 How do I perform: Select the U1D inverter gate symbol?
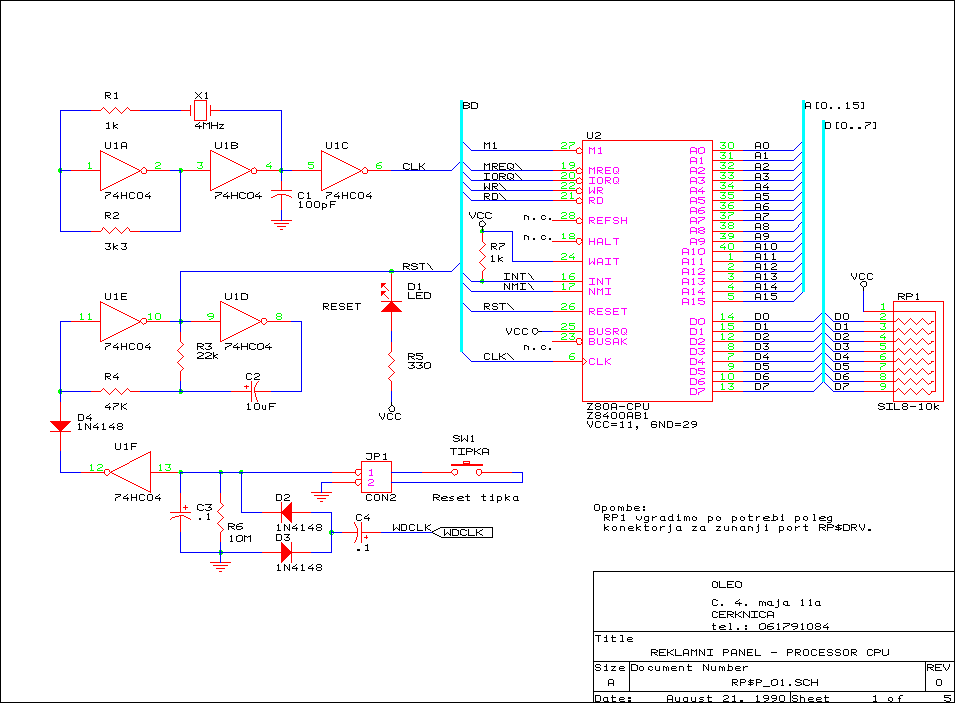tap(244, 321)
